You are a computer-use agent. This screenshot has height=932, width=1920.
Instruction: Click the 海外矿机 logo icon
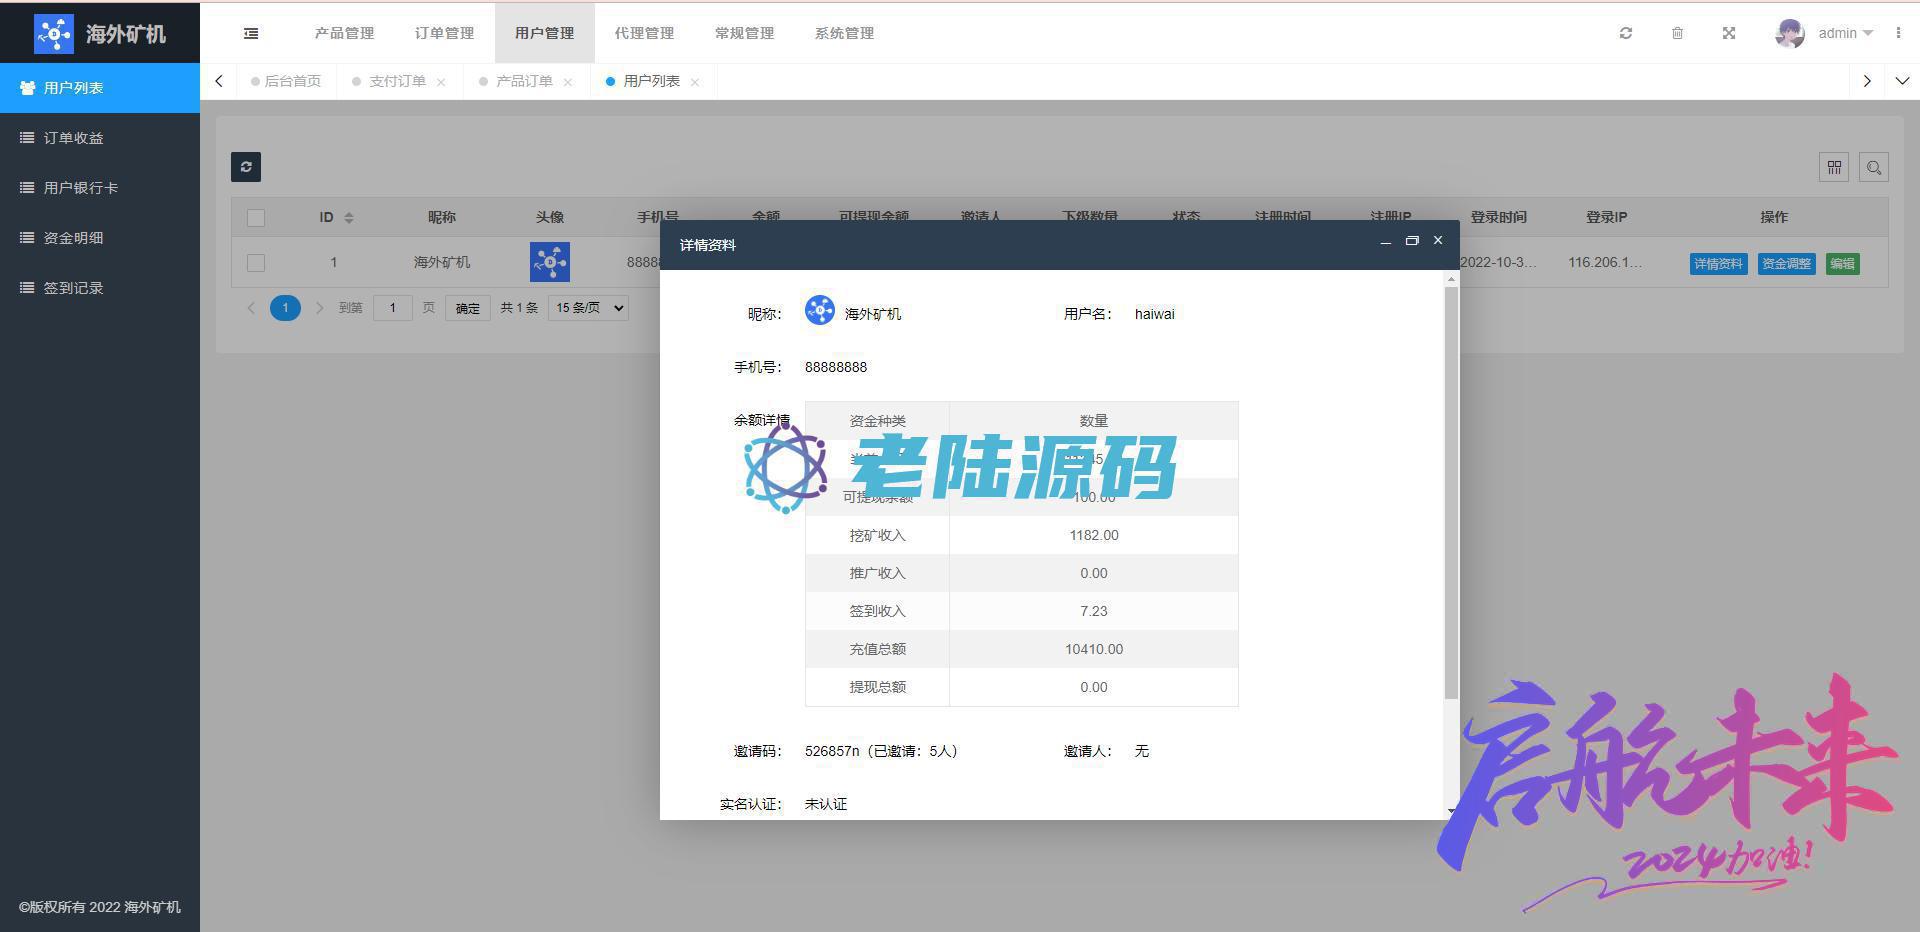click(54, 33)
